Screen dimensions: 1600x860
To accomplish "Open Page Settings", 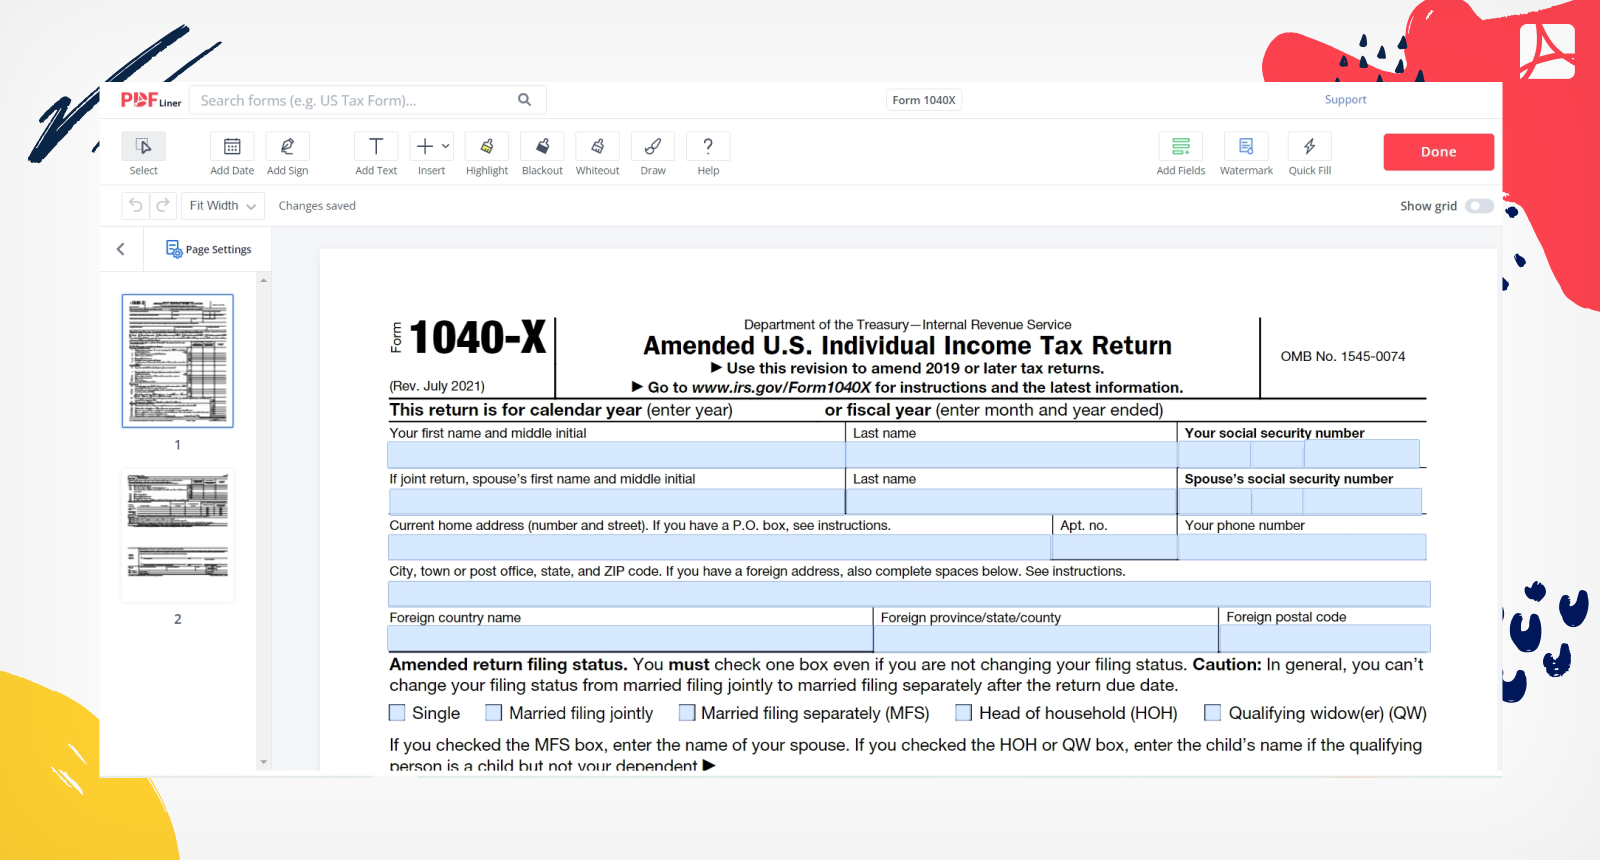I will click(208, 249).
